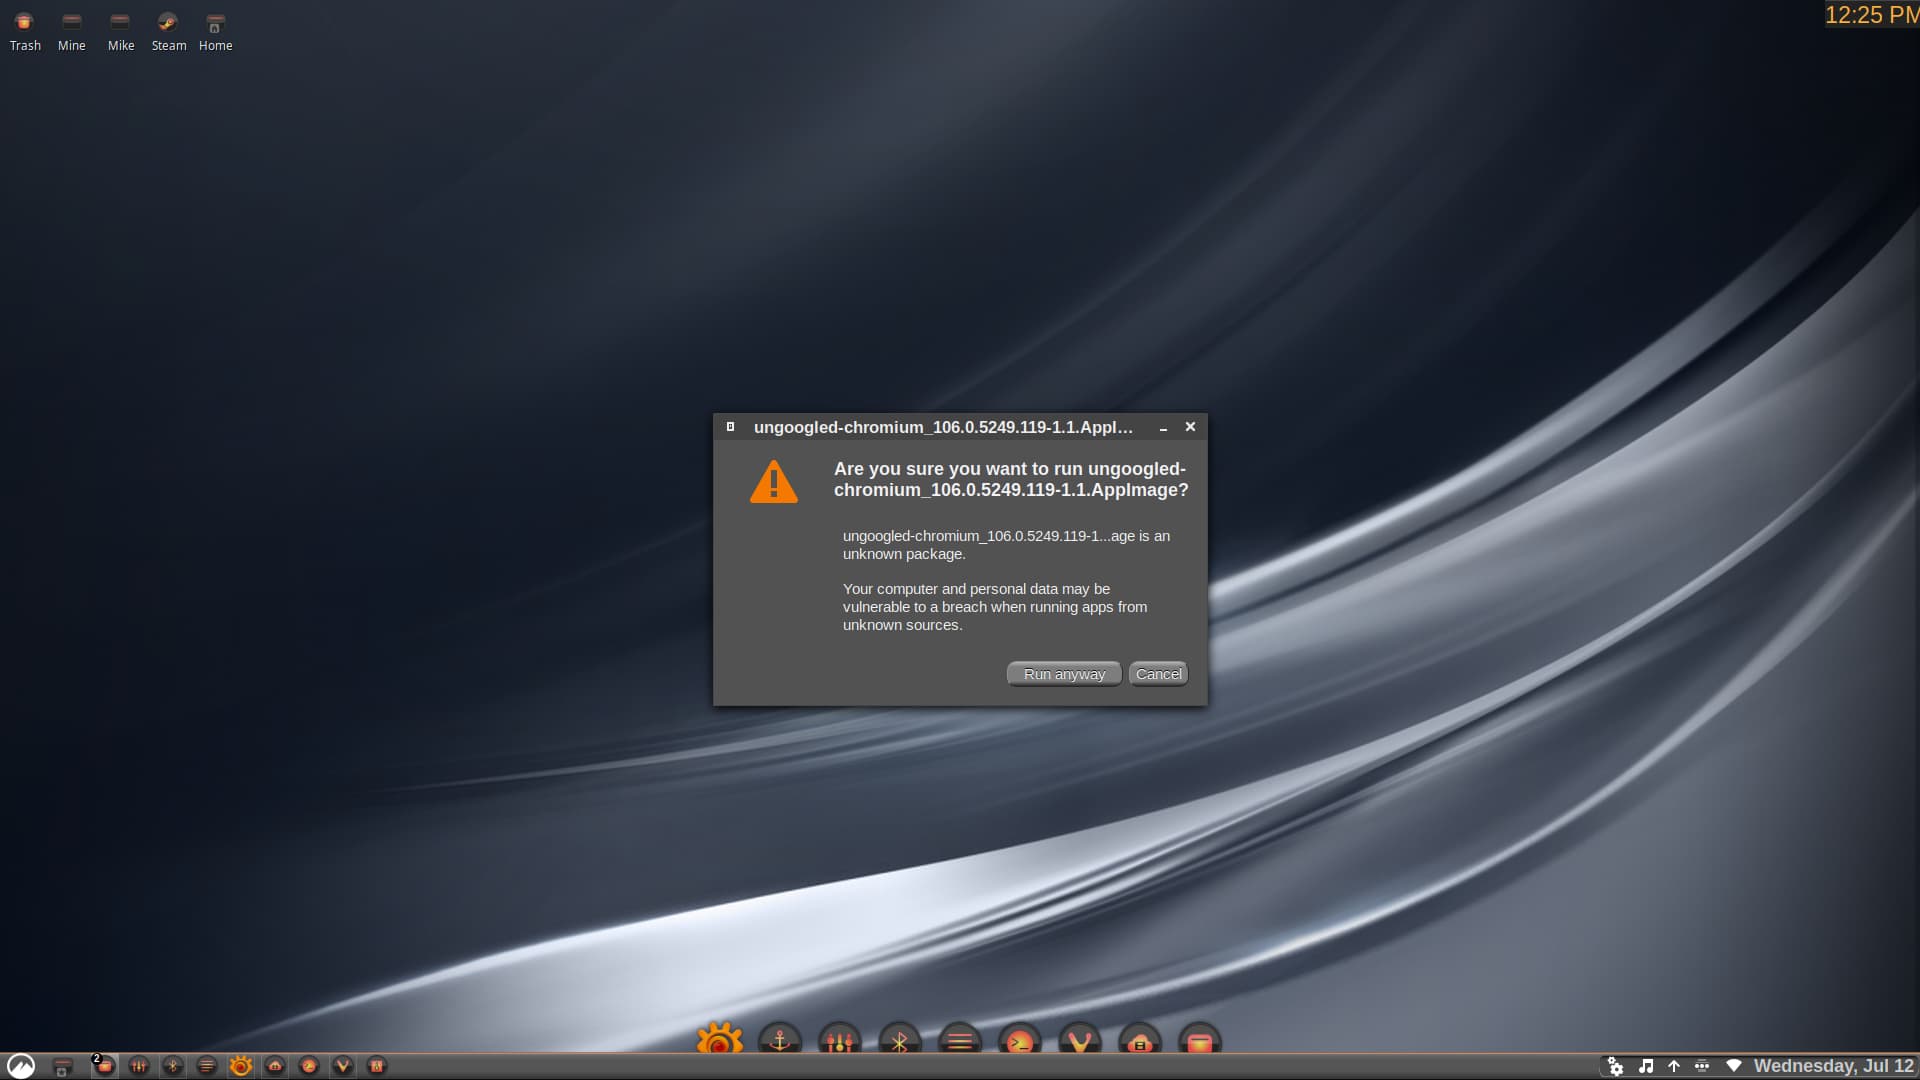The height and width of the screenshot is (1080, 1920).
Task: Open the keyboard layout tray icon
Action: 1702,1066
